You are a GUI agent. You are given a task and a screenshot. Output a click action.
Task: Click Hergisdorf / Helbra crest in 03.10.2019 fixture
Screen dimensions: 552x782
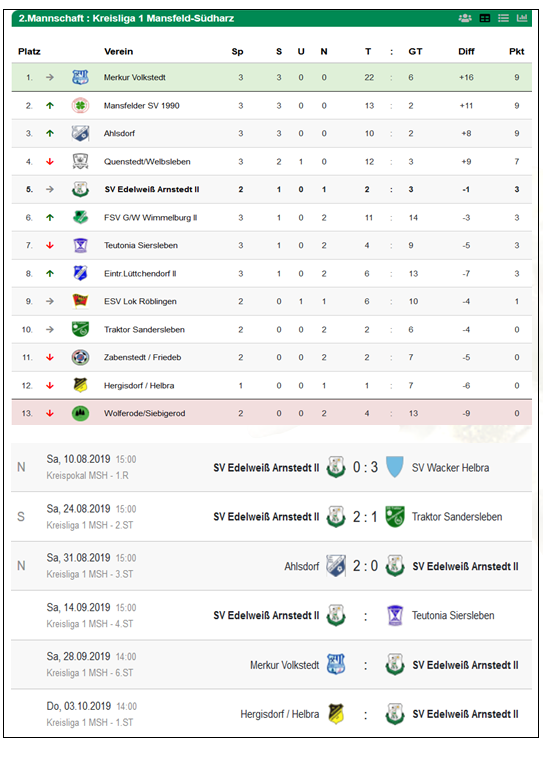click(x=336, y=714)
